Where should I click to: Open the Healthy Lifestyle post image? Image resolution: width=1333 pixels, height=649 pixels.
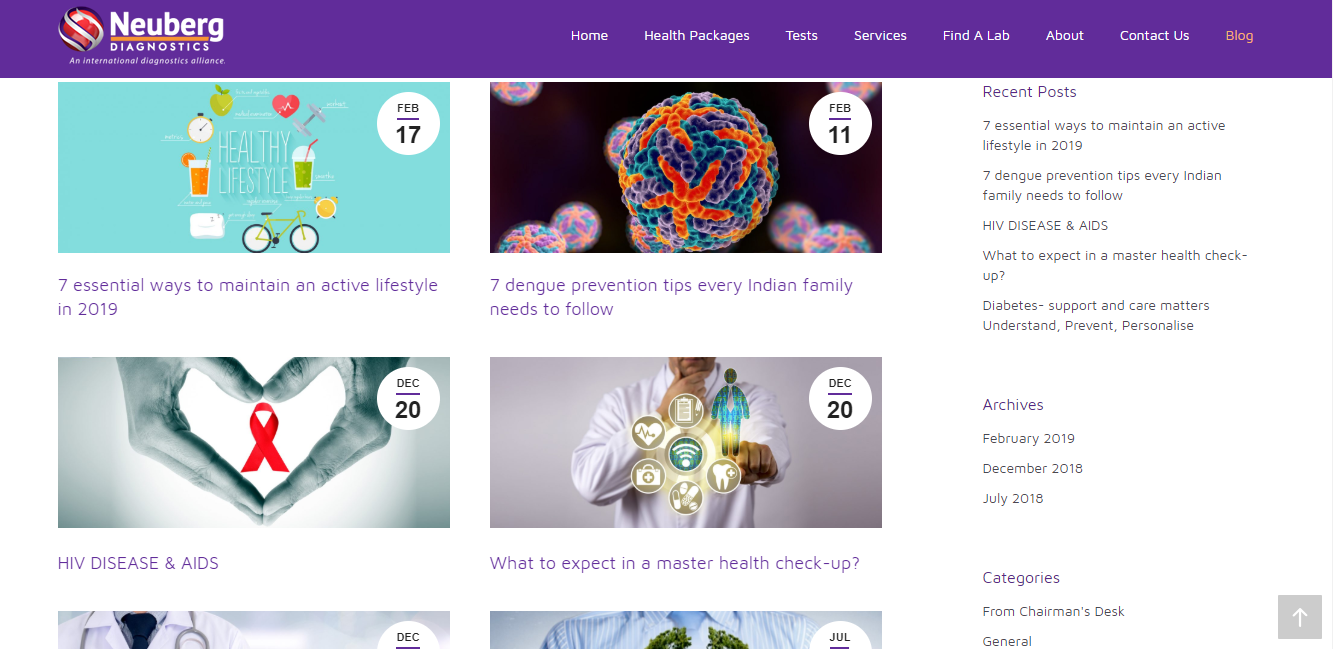coord(254,167)
